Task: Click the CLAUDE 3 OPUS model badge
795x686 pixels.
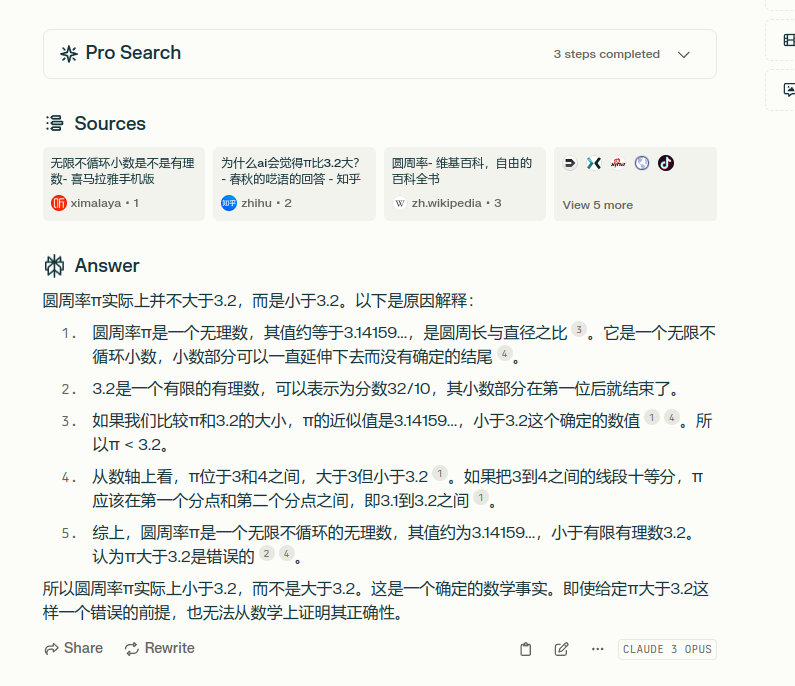Action: pyautogui.click(x=667, y=649)
